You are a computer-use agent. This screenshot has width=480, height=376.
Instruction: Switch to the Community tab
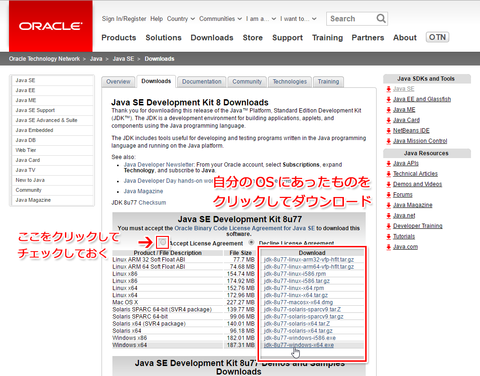(x=247, y=82)
